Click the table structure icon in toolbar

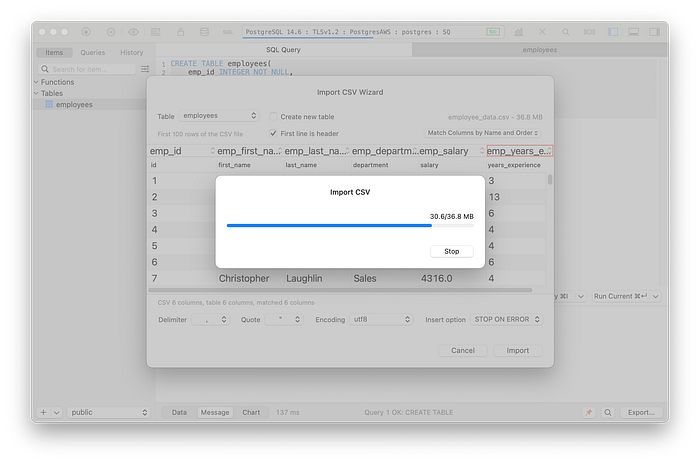(x=156, y=32)
